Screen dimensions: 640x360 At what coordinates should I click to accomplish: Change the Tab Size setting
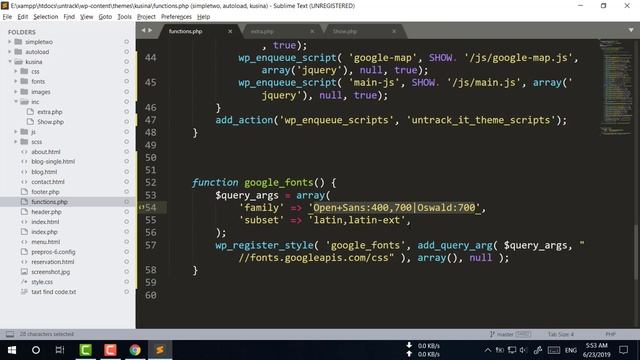click(x=560, y=334)
